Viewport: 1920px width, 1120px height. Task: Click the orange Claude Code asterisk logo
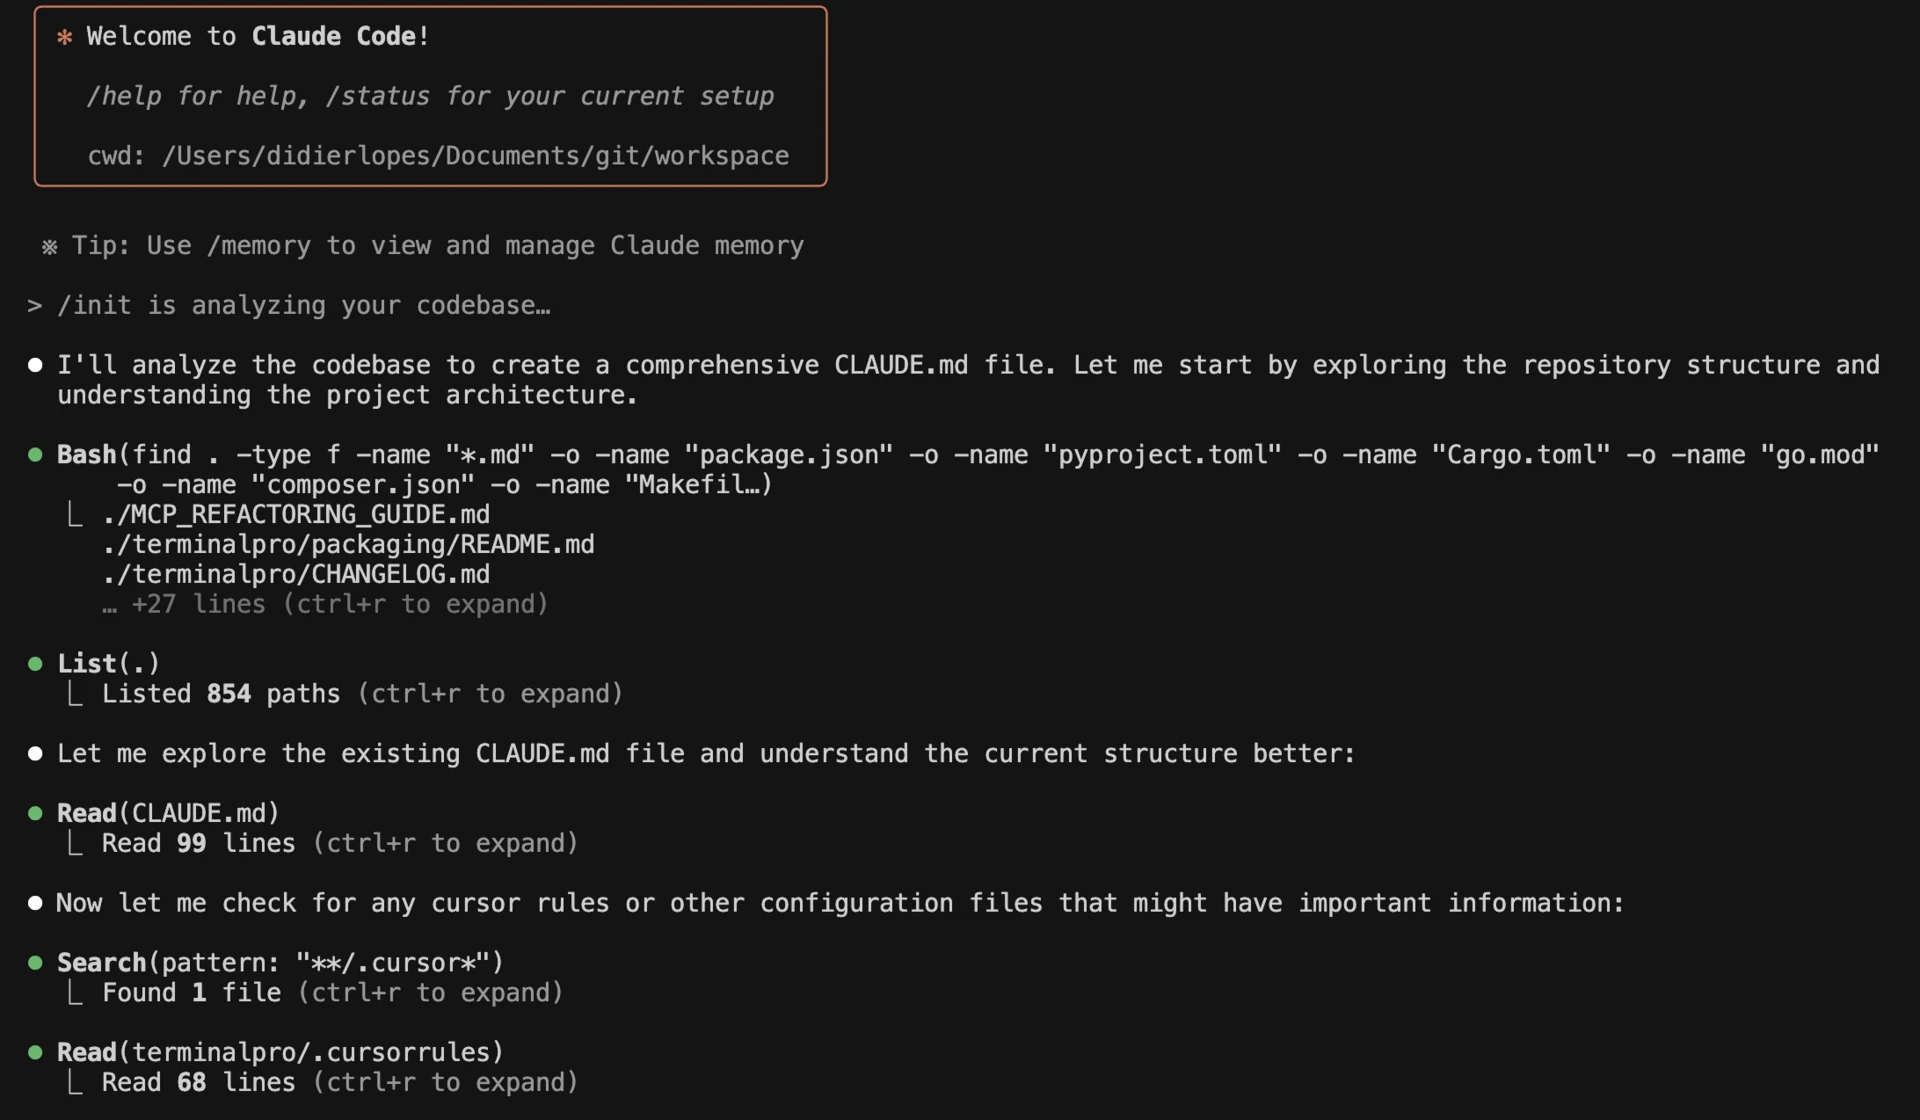(65, 37)
